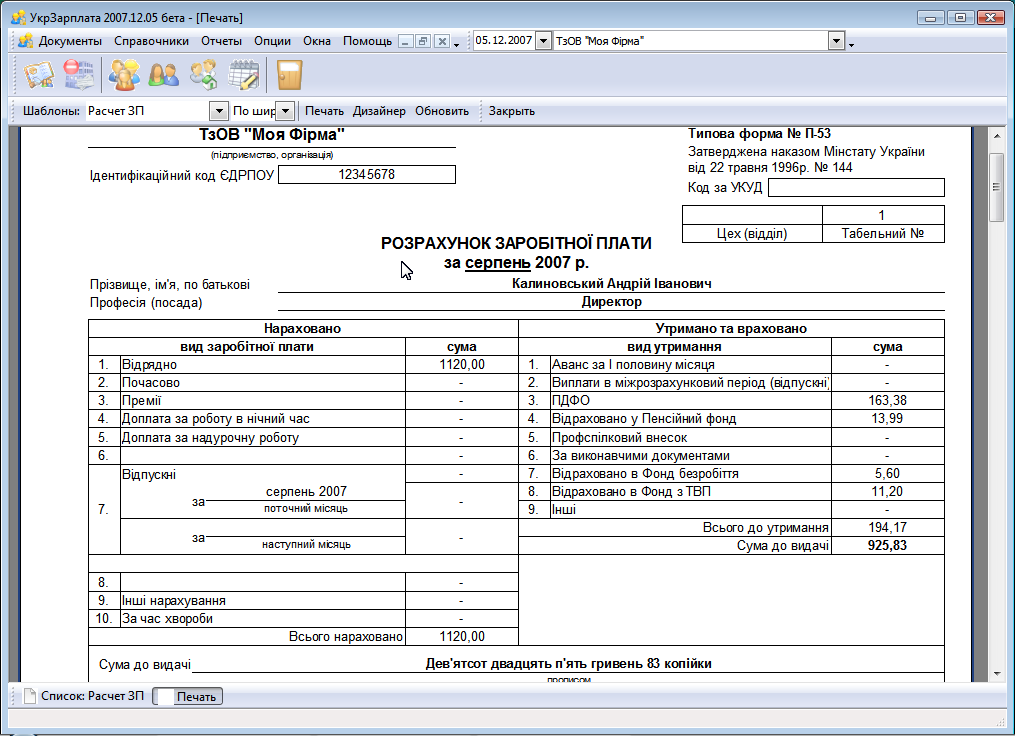Expand the date 05.12.2007 dropdown
The width and height of the screenshot is (1015, 736).
(x=543, y=41)
